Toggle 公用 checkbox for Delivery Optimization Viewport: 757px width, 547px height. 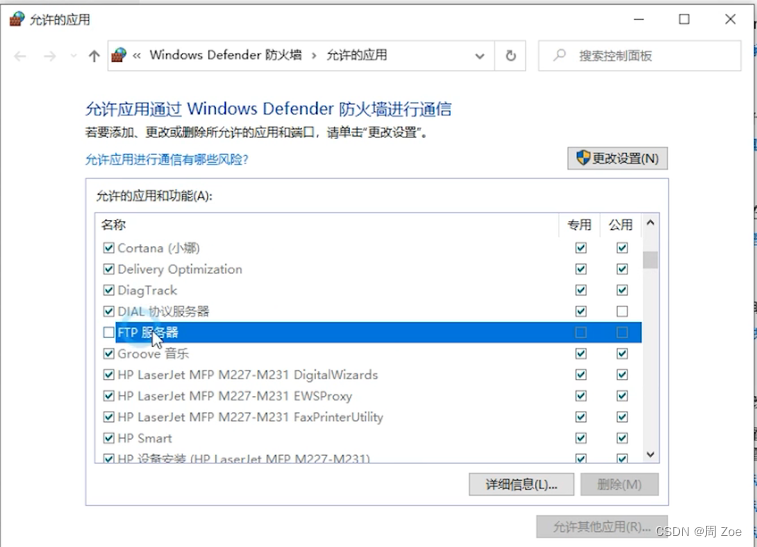tap(622, 269)
